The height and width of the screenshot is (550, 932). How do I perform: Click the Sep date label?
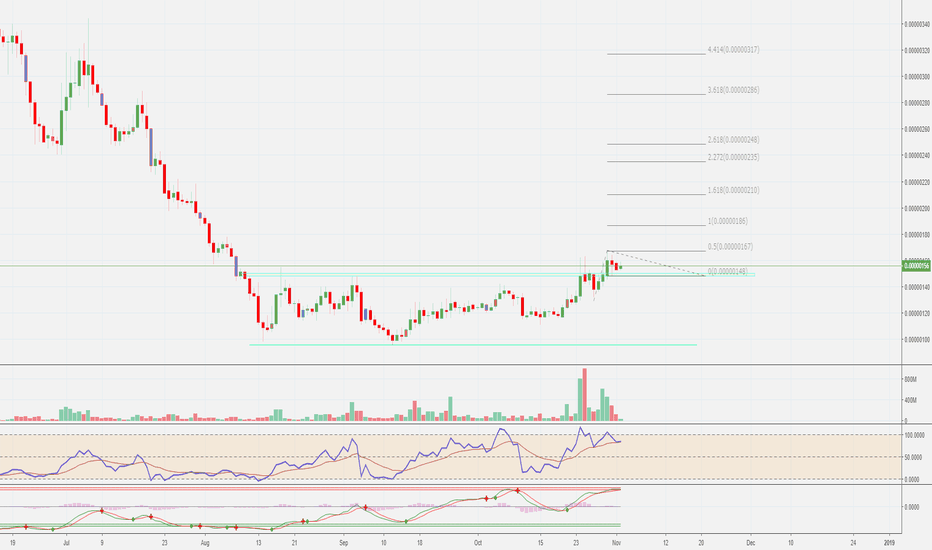pyautogui.click(x=343, y=543)
